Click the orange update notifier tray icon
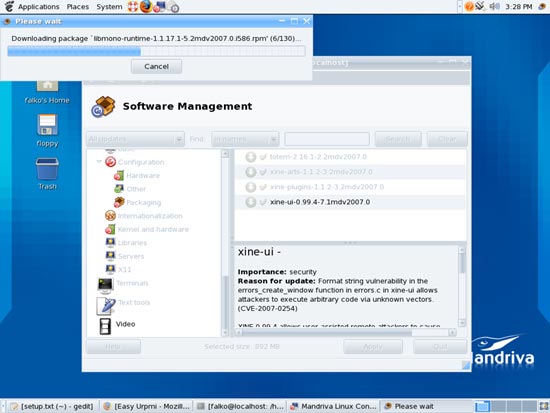Image resolution: width=550 pixels, height=413 pixels. click(469, 6)
